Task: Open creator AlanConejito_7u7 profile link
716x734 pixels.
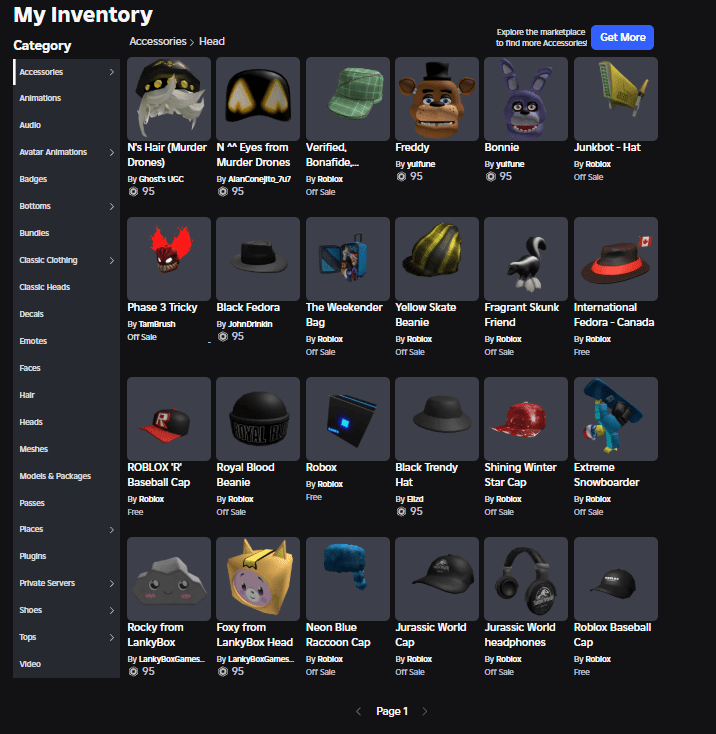Action: coord(259,179)
